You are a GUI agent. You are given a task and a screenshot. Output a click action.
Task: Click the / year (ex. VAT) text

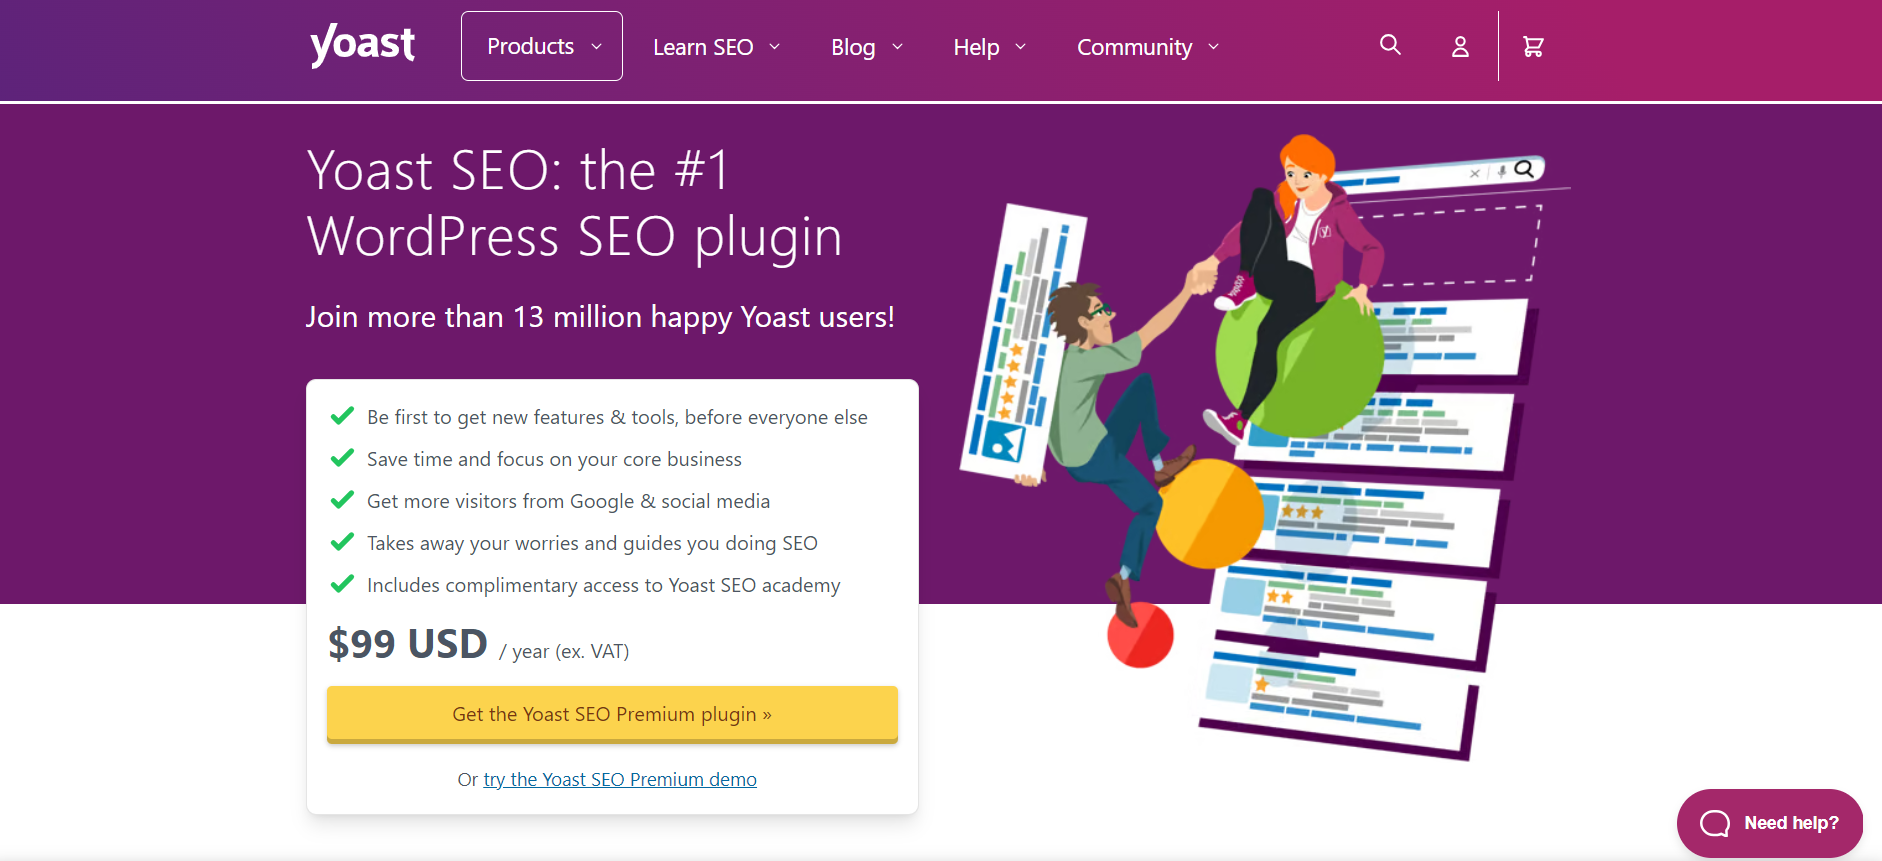[x=564, y=652]
